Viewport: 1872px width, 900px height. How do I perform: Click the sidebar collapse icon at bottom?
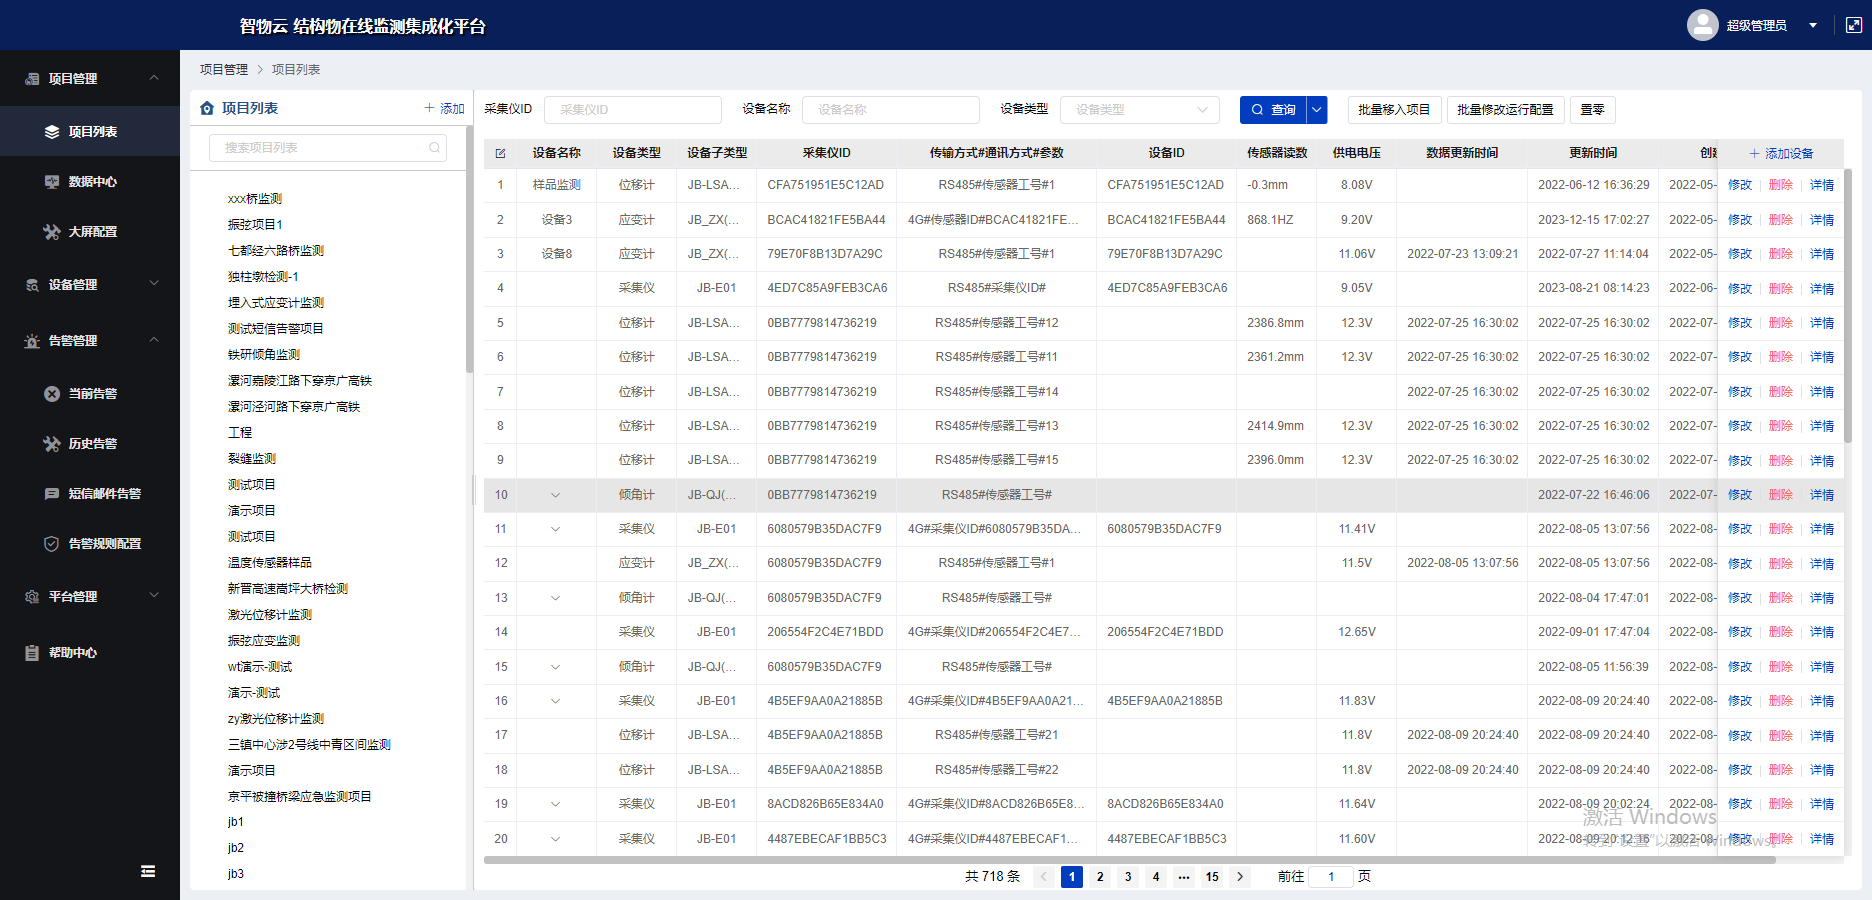pyautogui.click(x=148, y=871)
